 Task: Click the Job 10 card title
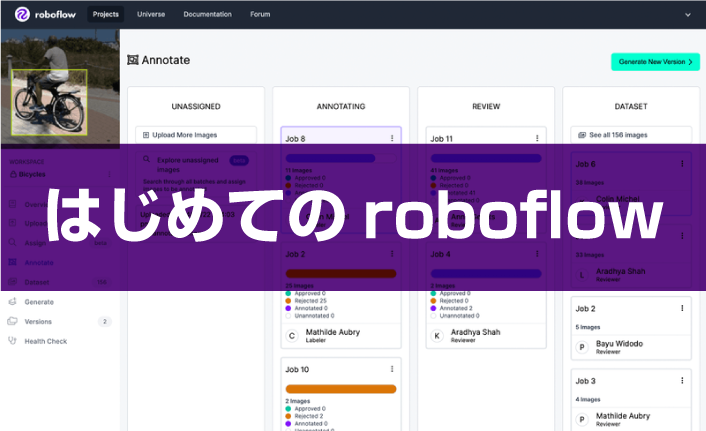coord(297,369)
